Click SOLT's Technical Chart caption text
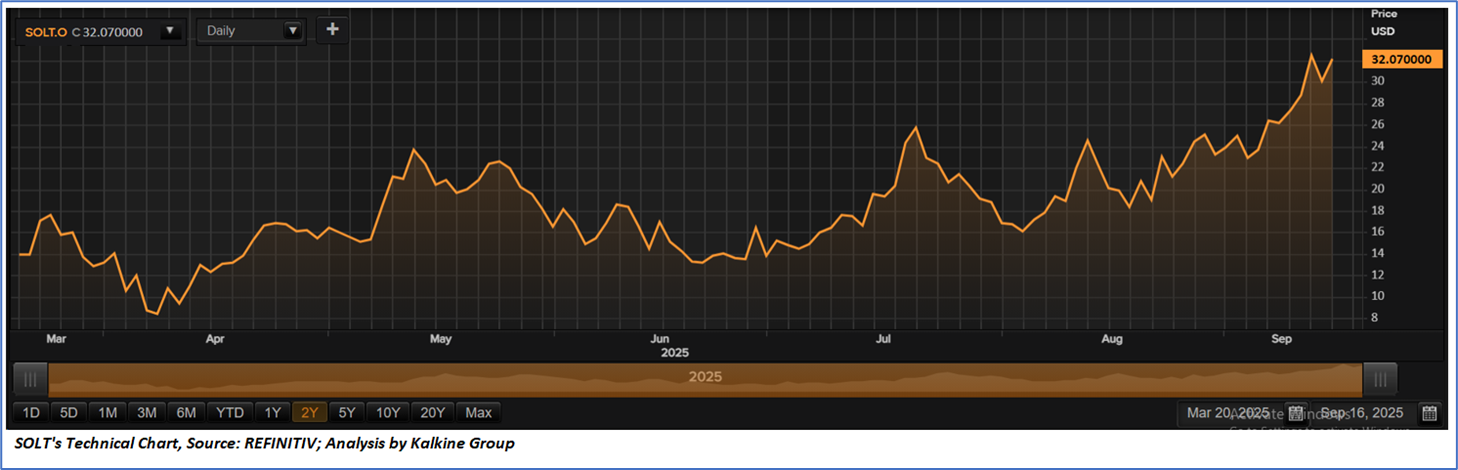This screenshot has height=470, width=1458. coord(265,443)
